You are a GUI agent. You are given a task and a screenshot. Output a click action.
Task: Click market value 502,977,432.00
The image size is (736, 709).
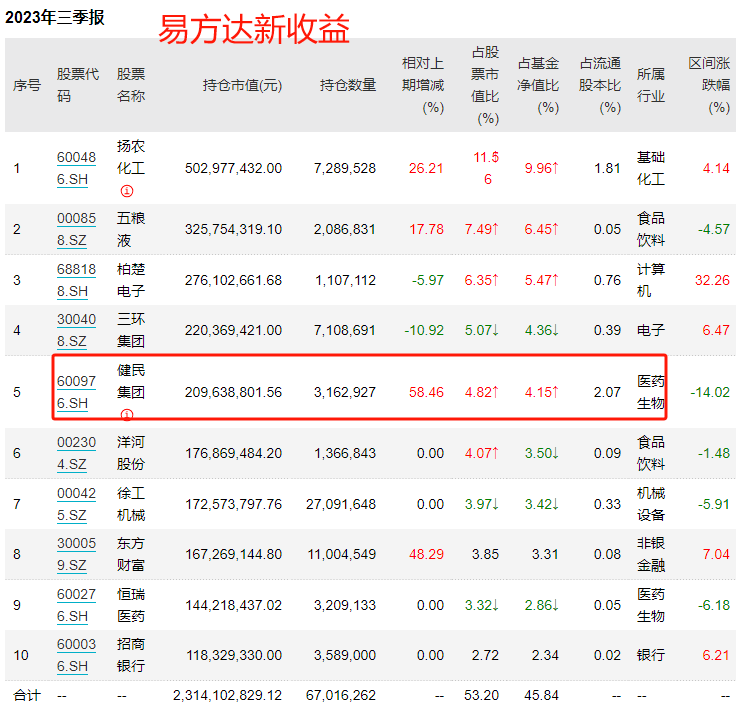tap(233, 169)
